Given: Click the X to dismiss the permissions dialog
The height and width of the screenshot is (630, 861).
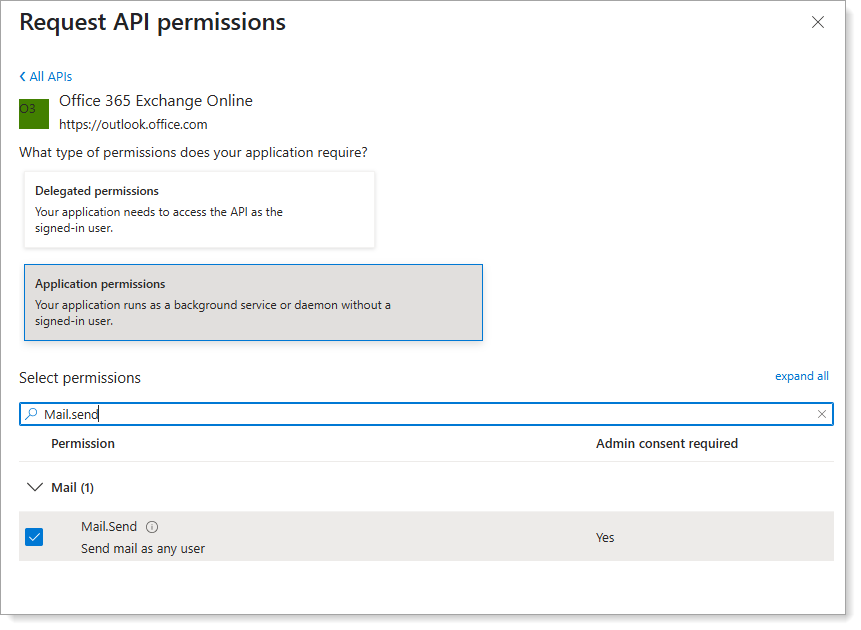Looking at the screenshot, I should pos(817,22).
